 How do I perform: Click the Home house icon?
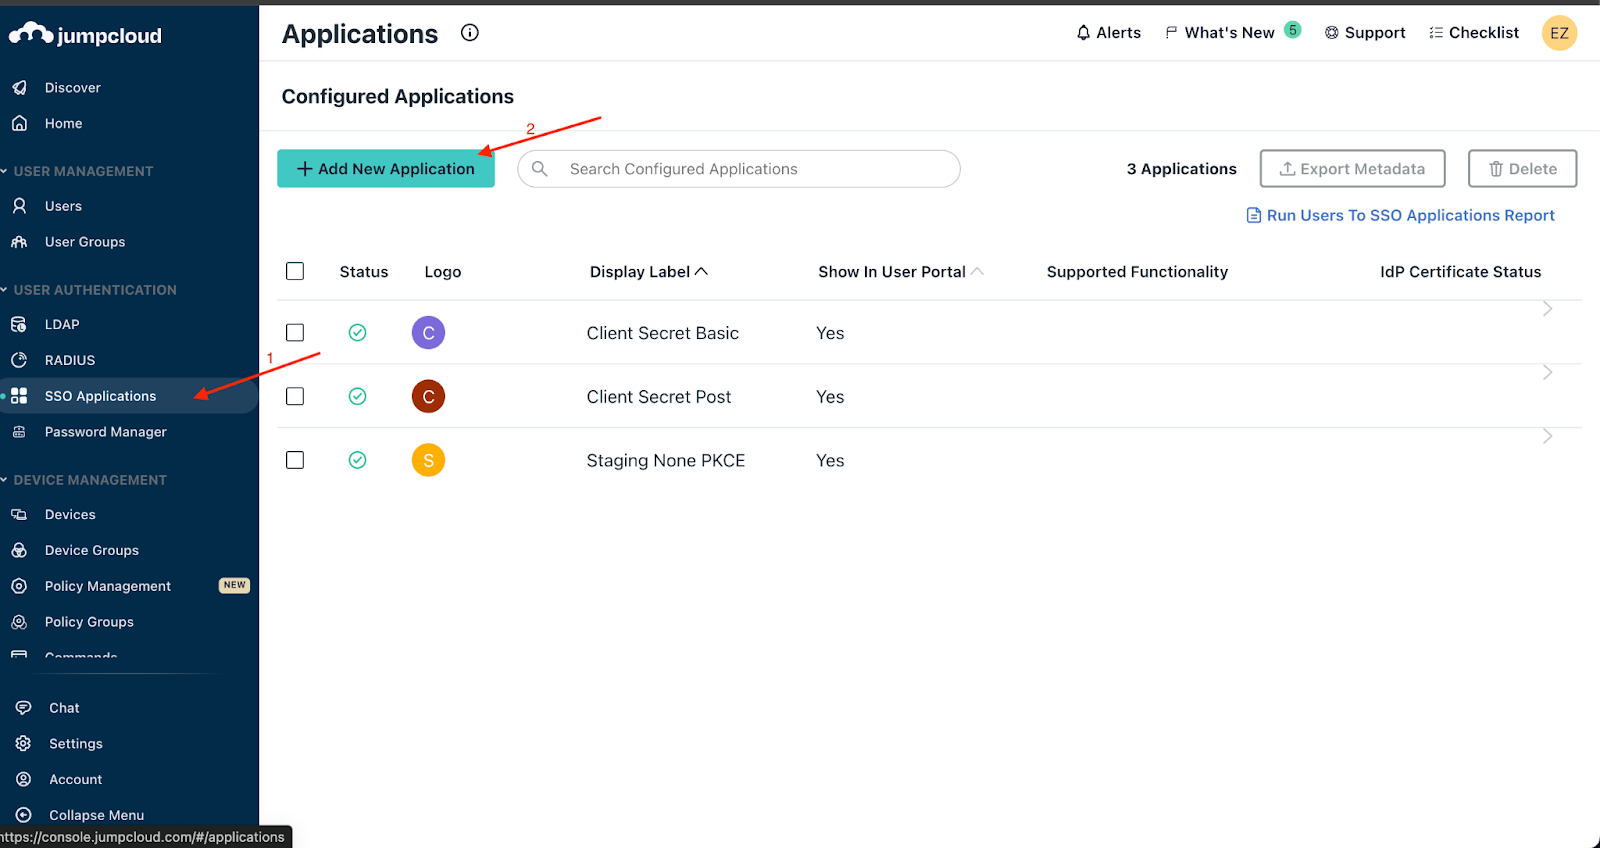[19, 124]
